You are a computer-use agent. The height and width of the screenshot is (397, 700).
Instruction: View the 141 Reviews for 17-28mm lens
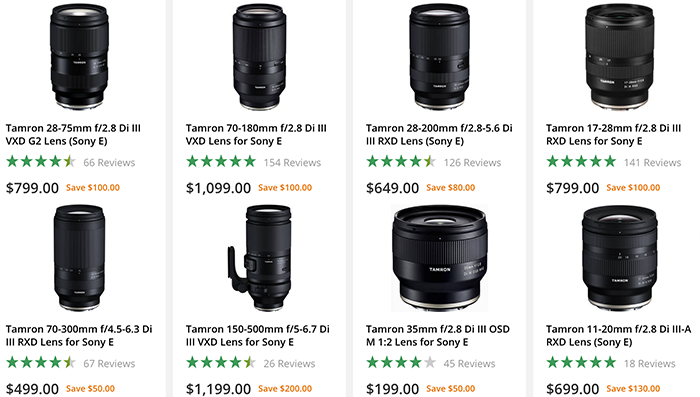click(x=653, y=163)
